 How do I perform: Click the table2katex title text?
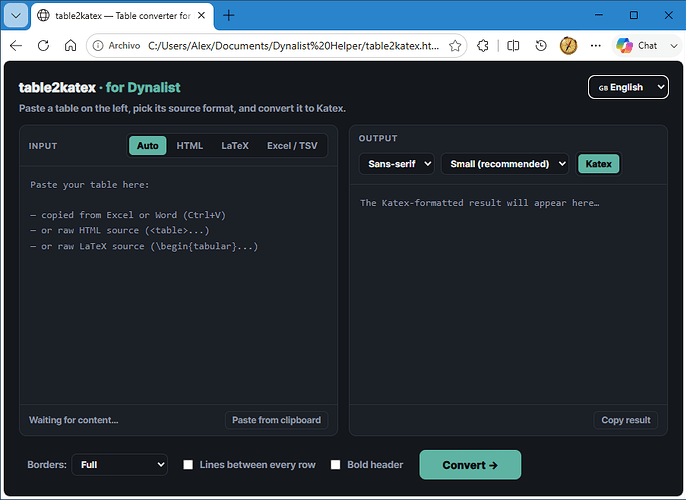pyautogui.click(x=57, y=87)
